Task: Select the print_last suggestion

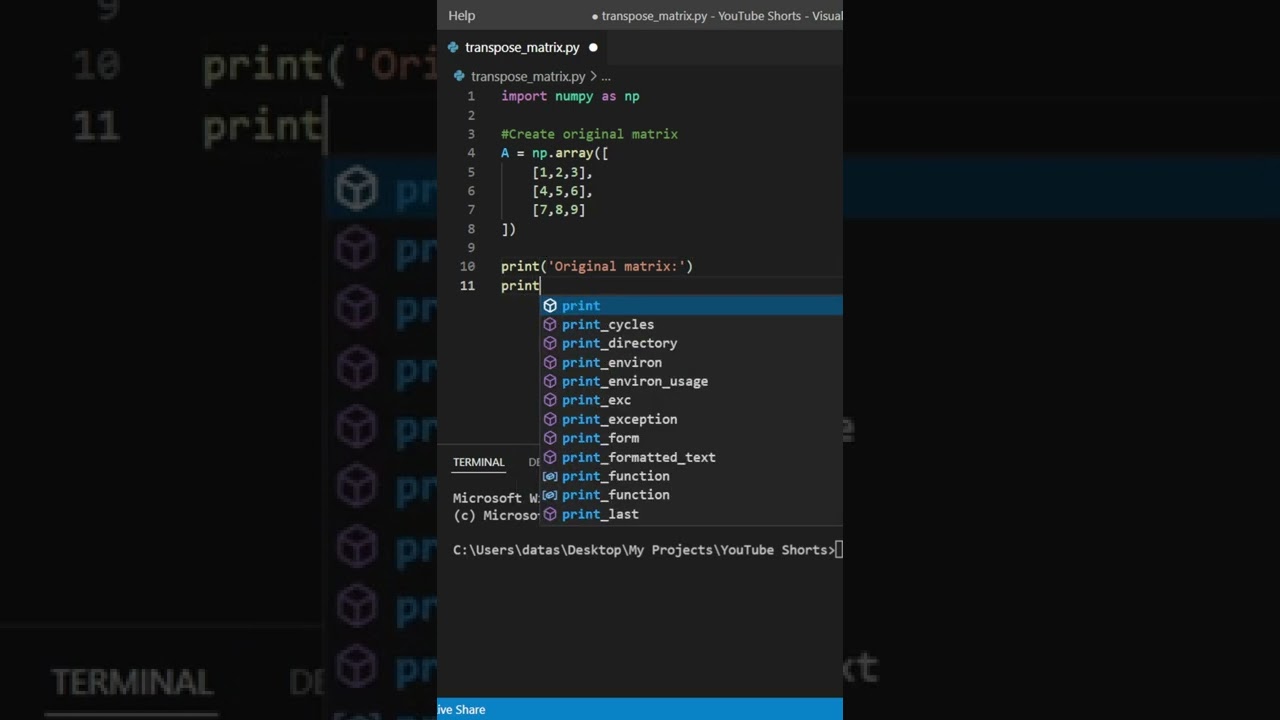Action: [692, 514]
